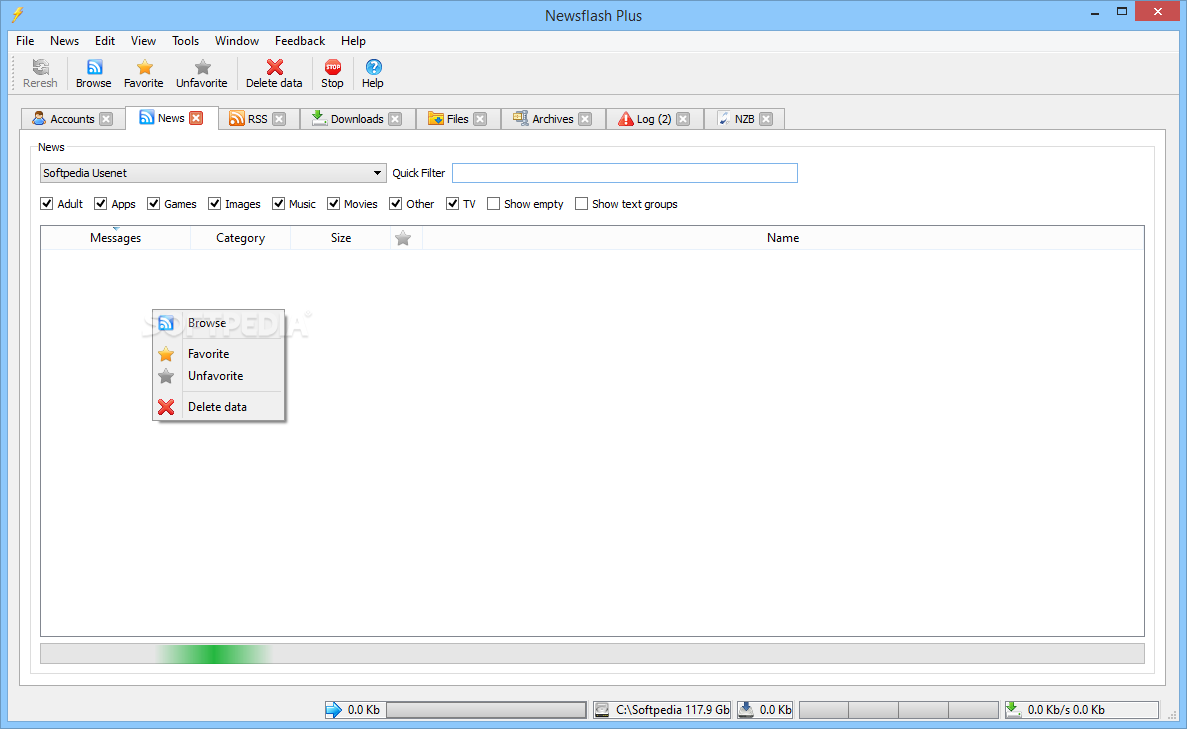Click the Help toolbar icon
1187x729 pixels.
[x=373, y=67]
